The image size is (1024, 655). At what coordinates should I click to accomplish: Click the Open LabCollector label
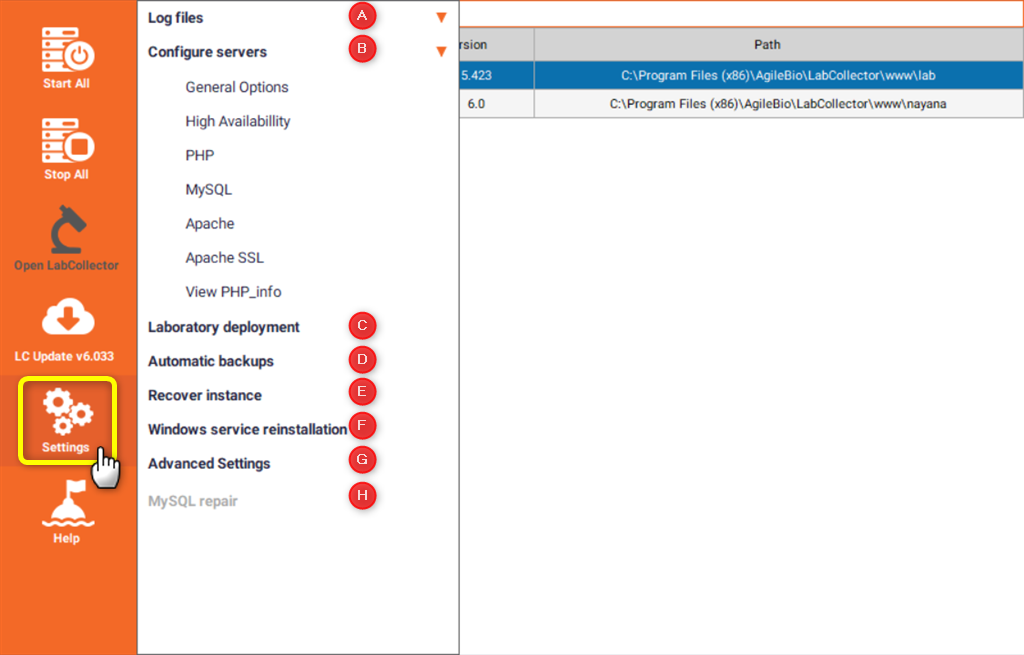point(67,265)
